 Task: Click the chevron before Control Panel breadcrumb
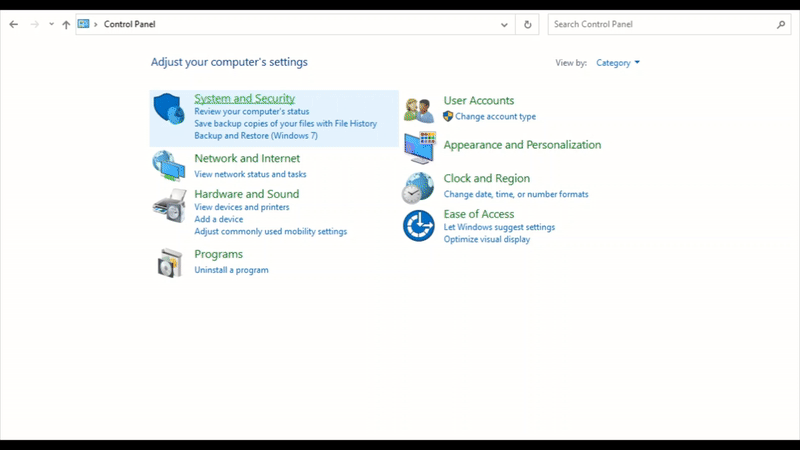(95, 24)
